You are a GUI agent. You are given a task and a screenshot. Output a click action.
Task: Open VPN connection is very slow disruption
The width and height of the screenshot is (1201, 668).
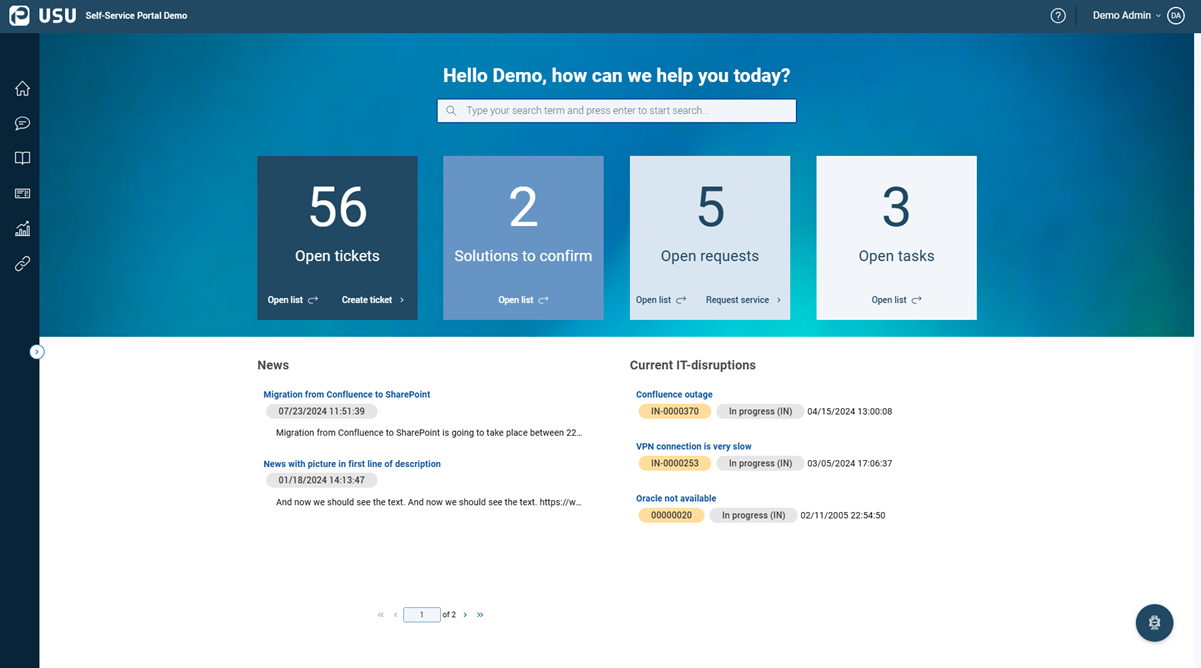point(694,447)
